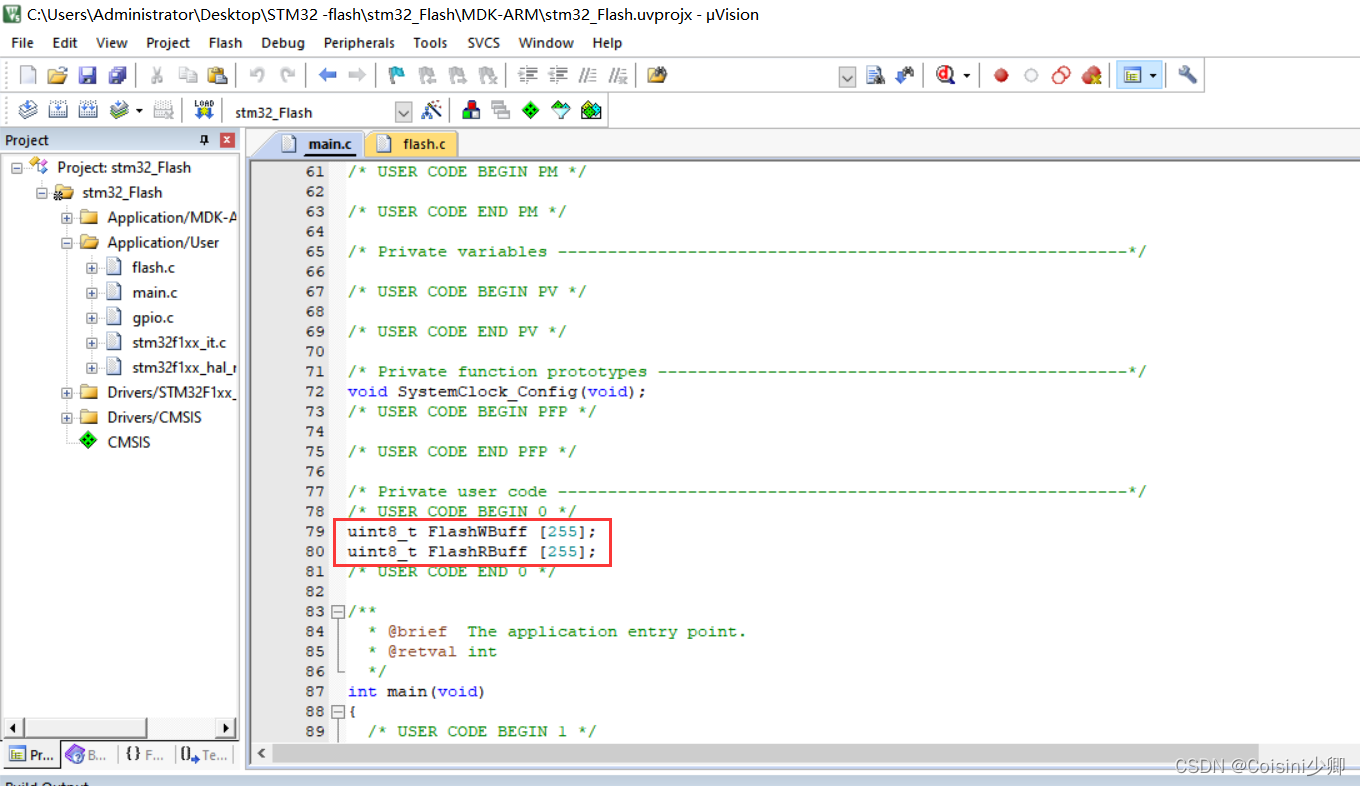This screenshot has height=786, width=1360.
Task: Click Select Software Packs icon
Action: [561, 110]
